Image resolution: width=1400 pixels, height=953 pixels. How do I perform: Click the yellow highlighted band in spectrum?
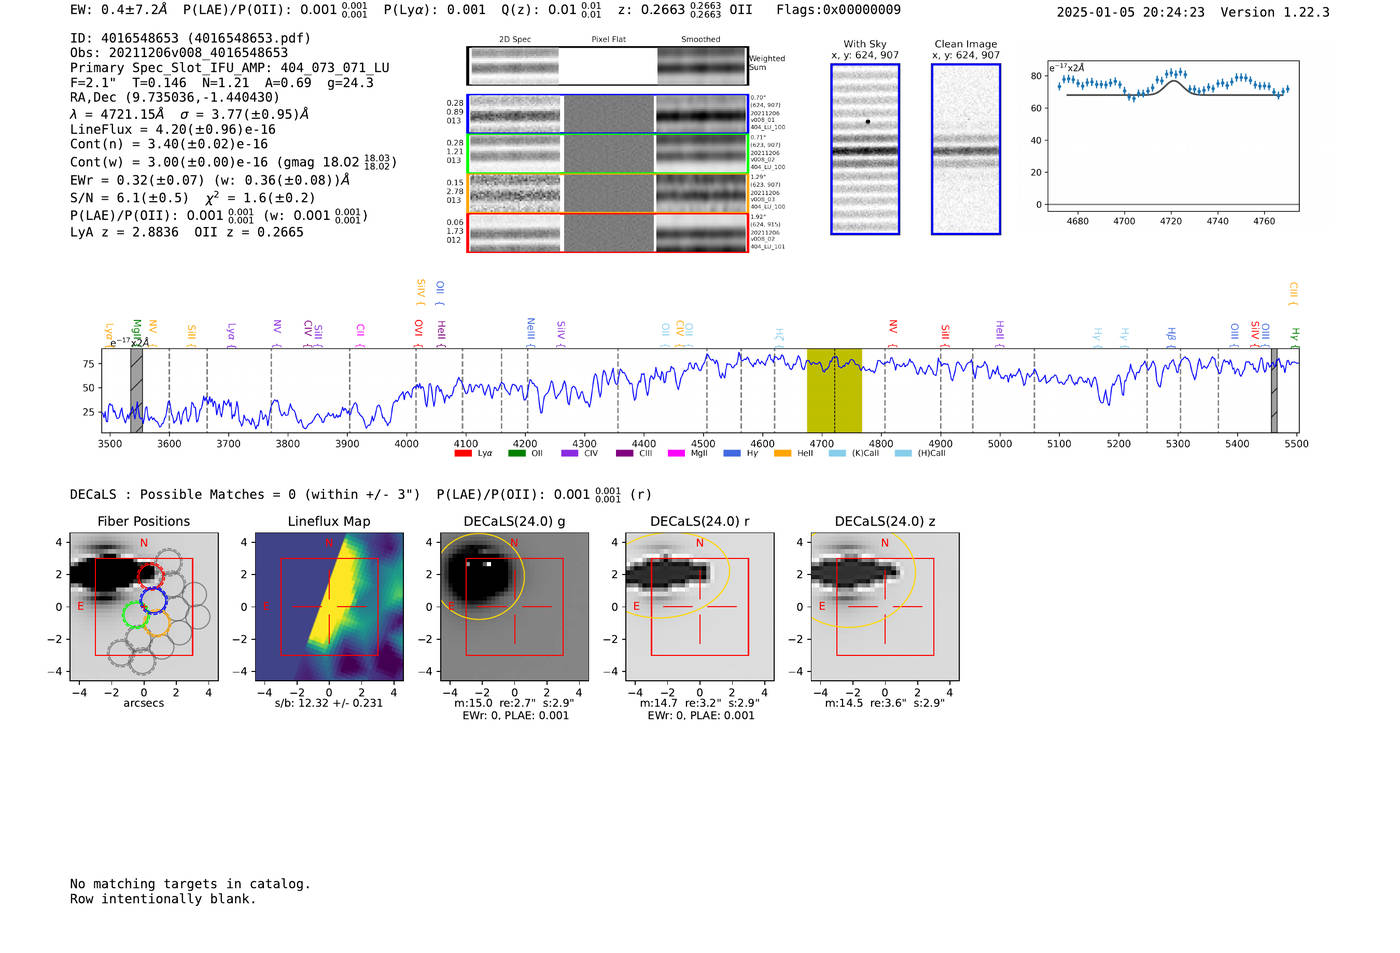[834, 390]
